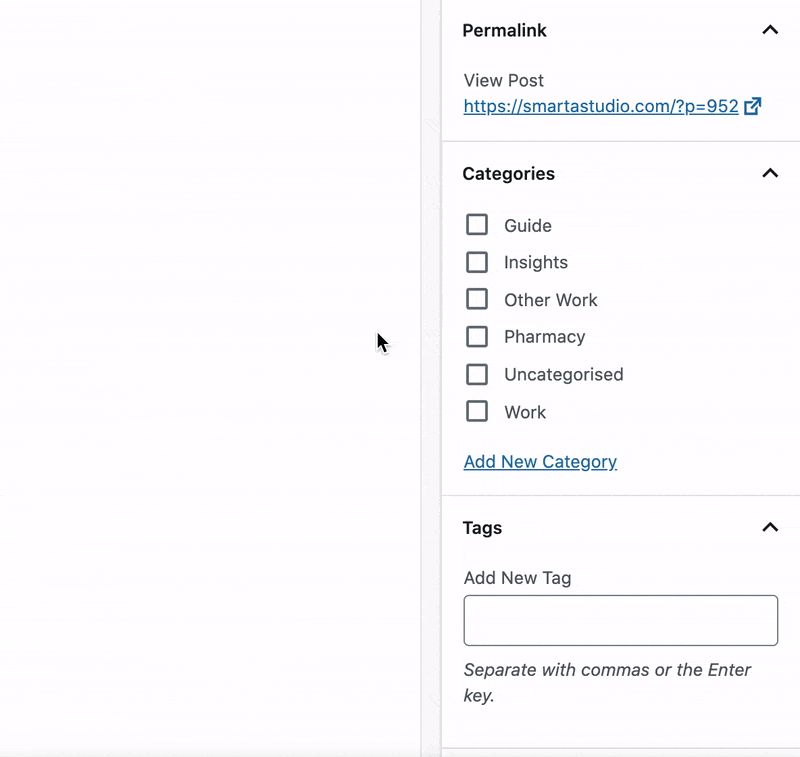Viewport: 800px width, 757px height.
Task: Click the Insights category label text
Action: [x=536, y=263]
